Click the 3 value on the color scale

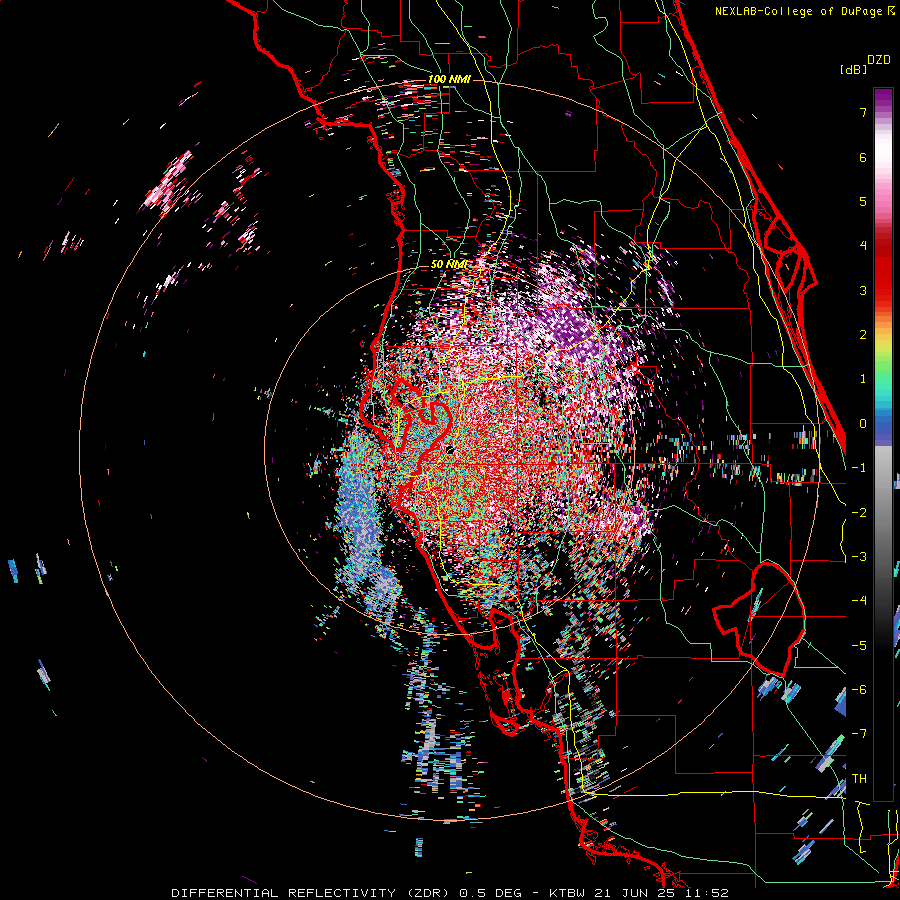863,290
